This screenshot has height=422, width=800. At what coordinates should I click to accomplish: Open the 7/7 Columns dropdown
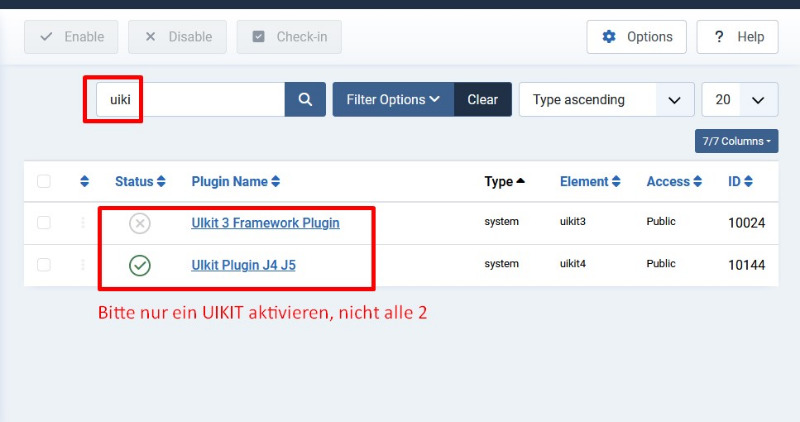736,141
